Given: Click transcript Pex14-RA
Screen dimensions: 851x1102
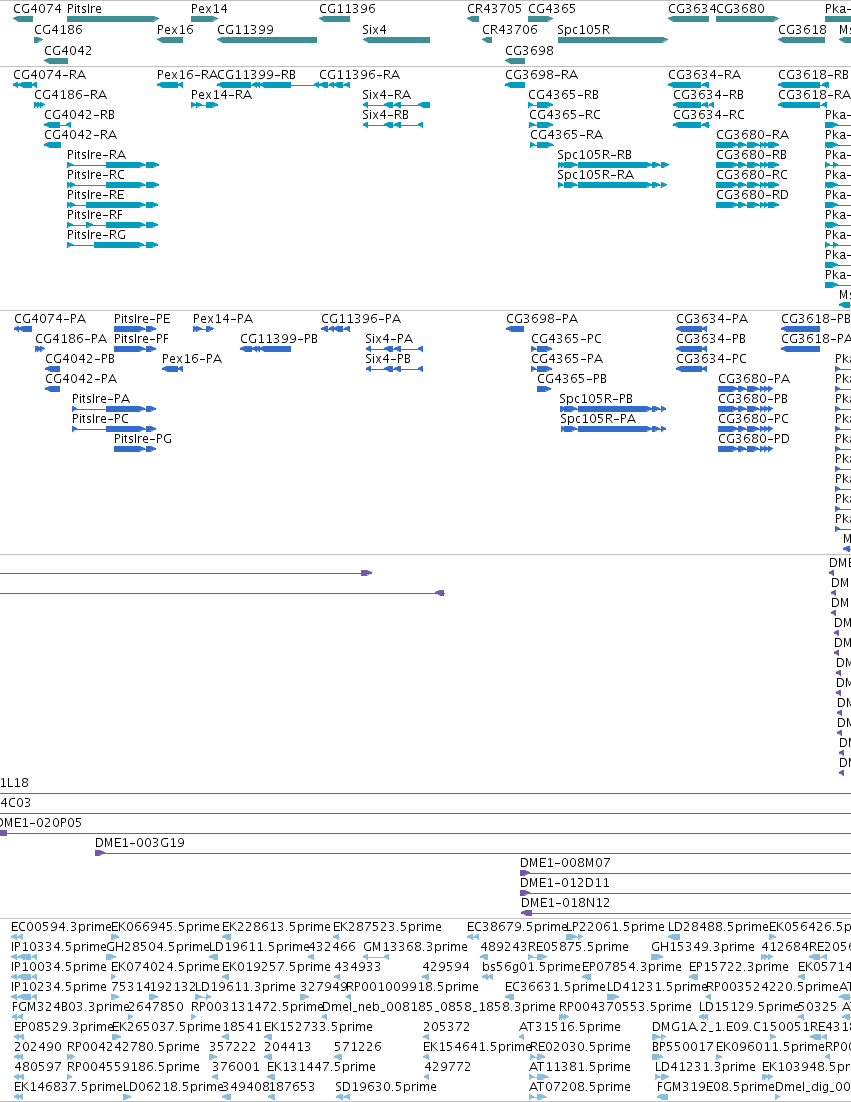Looking at the screenshot, I should 221,94.
